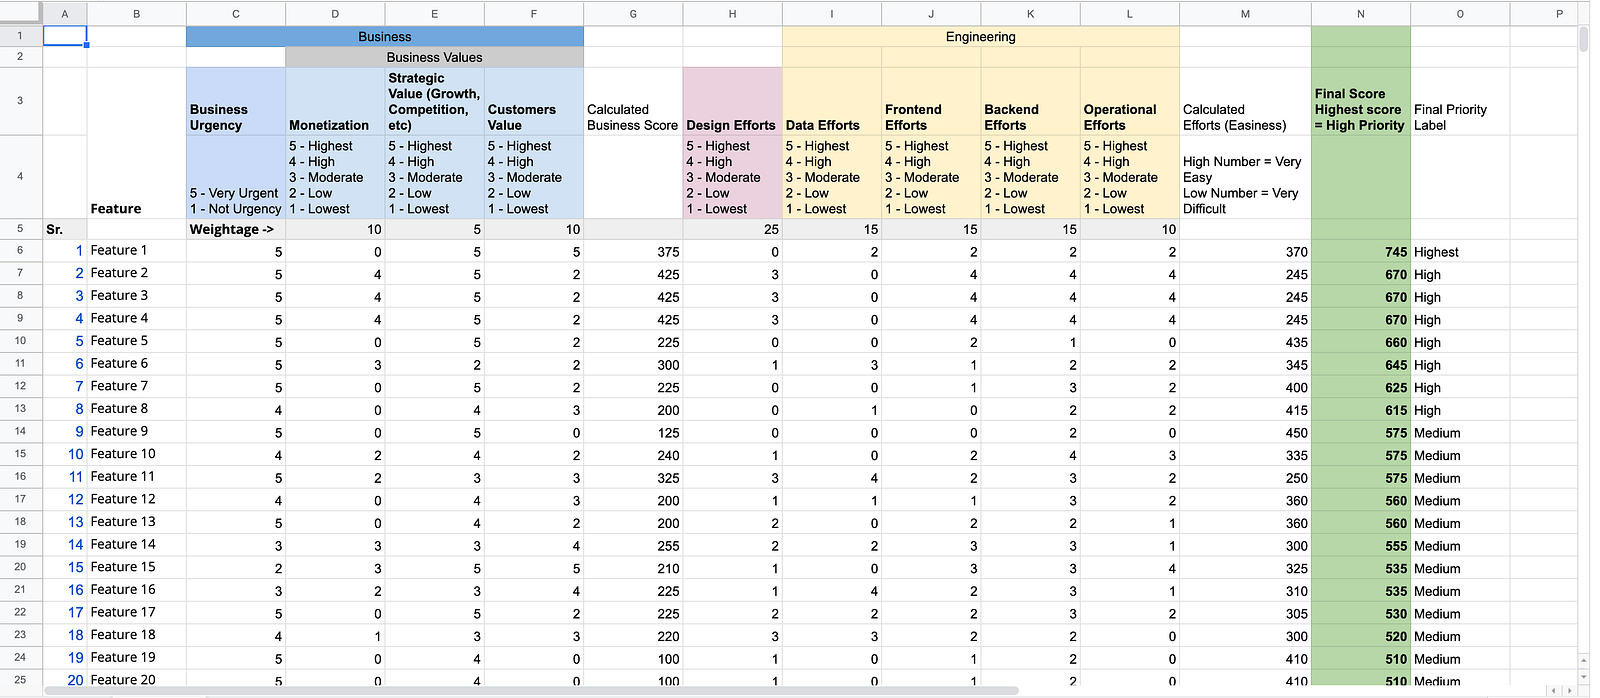Click the '5 - Very Urgent' scale cell
The height and width of the screenshot is (698, 1600).
236,177
